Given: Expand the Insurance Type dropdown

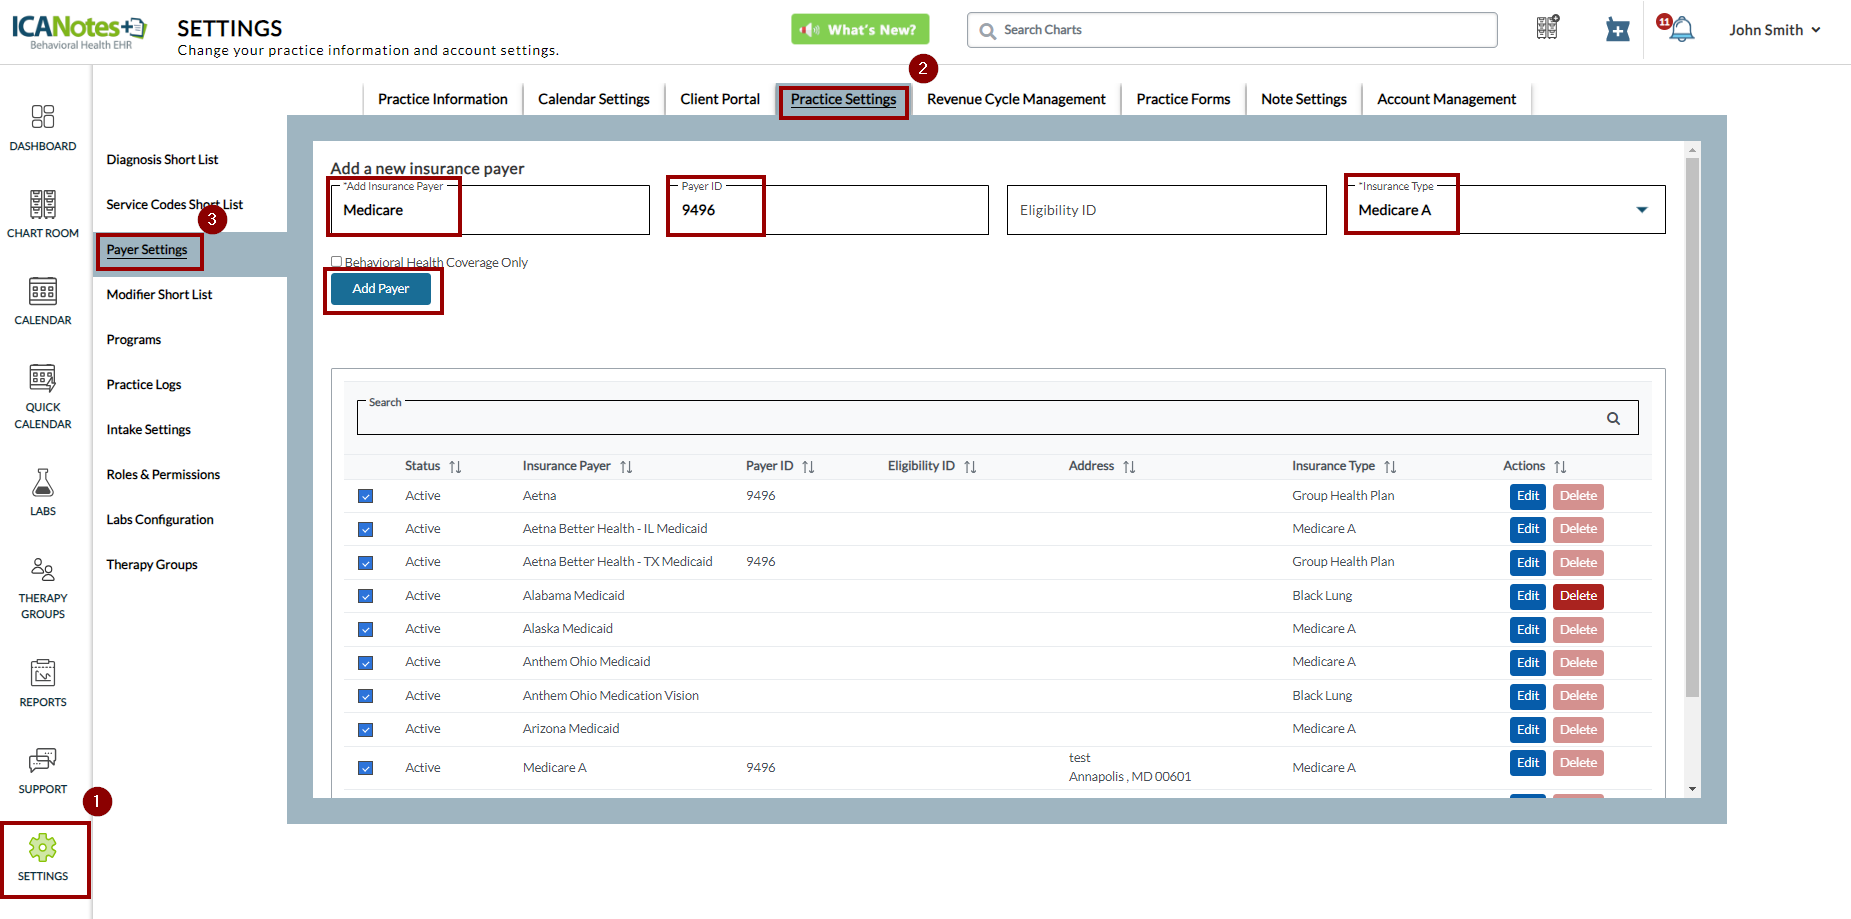Looking at the screenshot, I should click(1641, 210).
